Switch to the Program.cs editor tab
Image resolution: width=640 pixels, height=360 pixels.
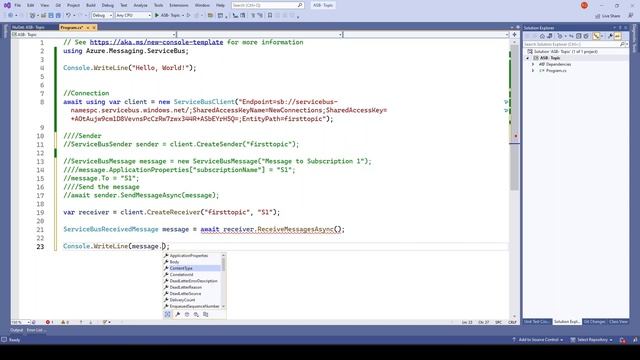(x=71, y=27)
